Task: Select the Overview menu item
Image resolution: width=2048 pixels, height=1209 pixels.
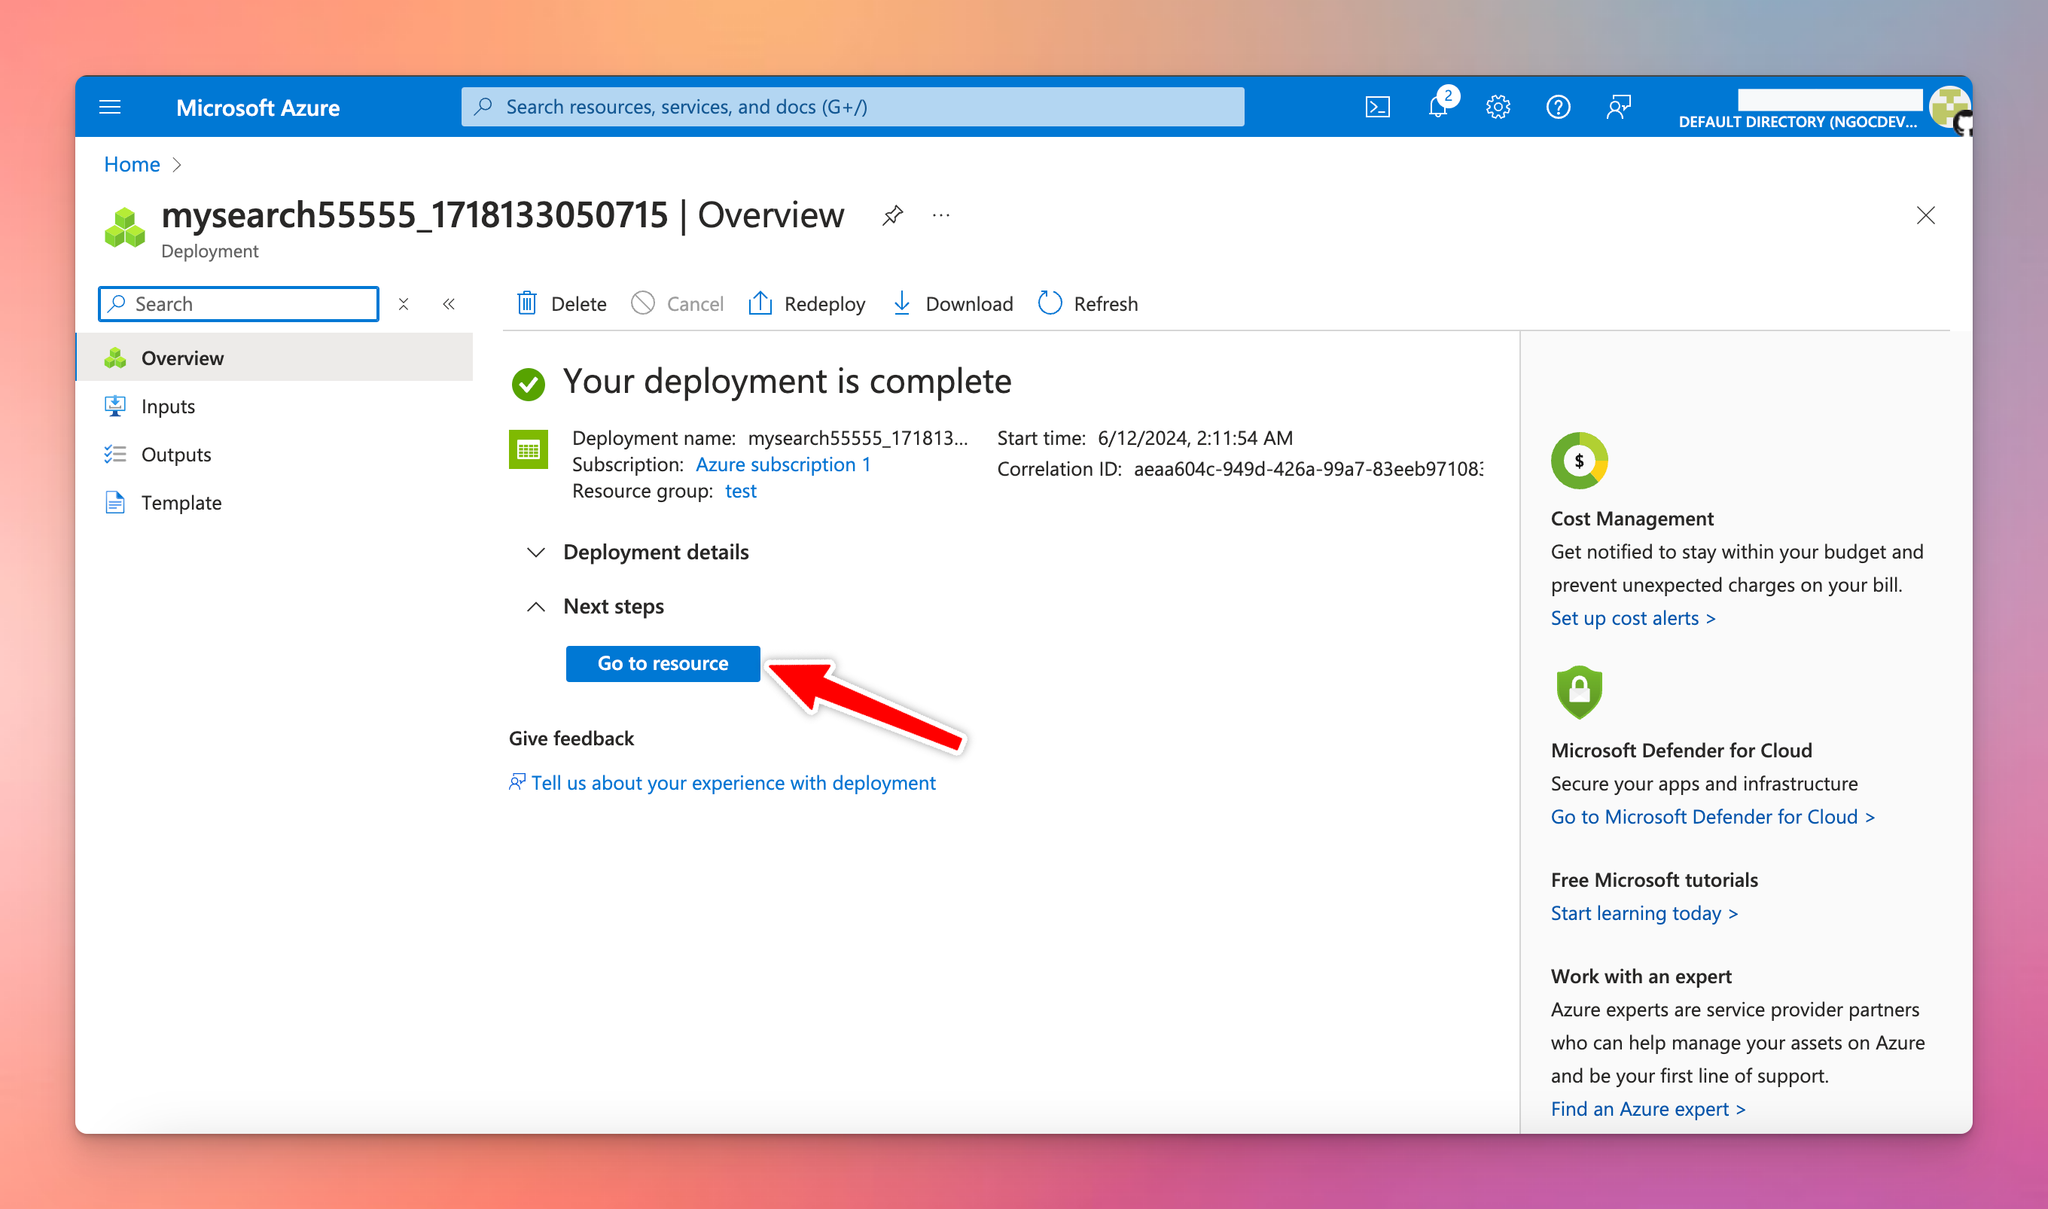Action: [x=275, y=358]
